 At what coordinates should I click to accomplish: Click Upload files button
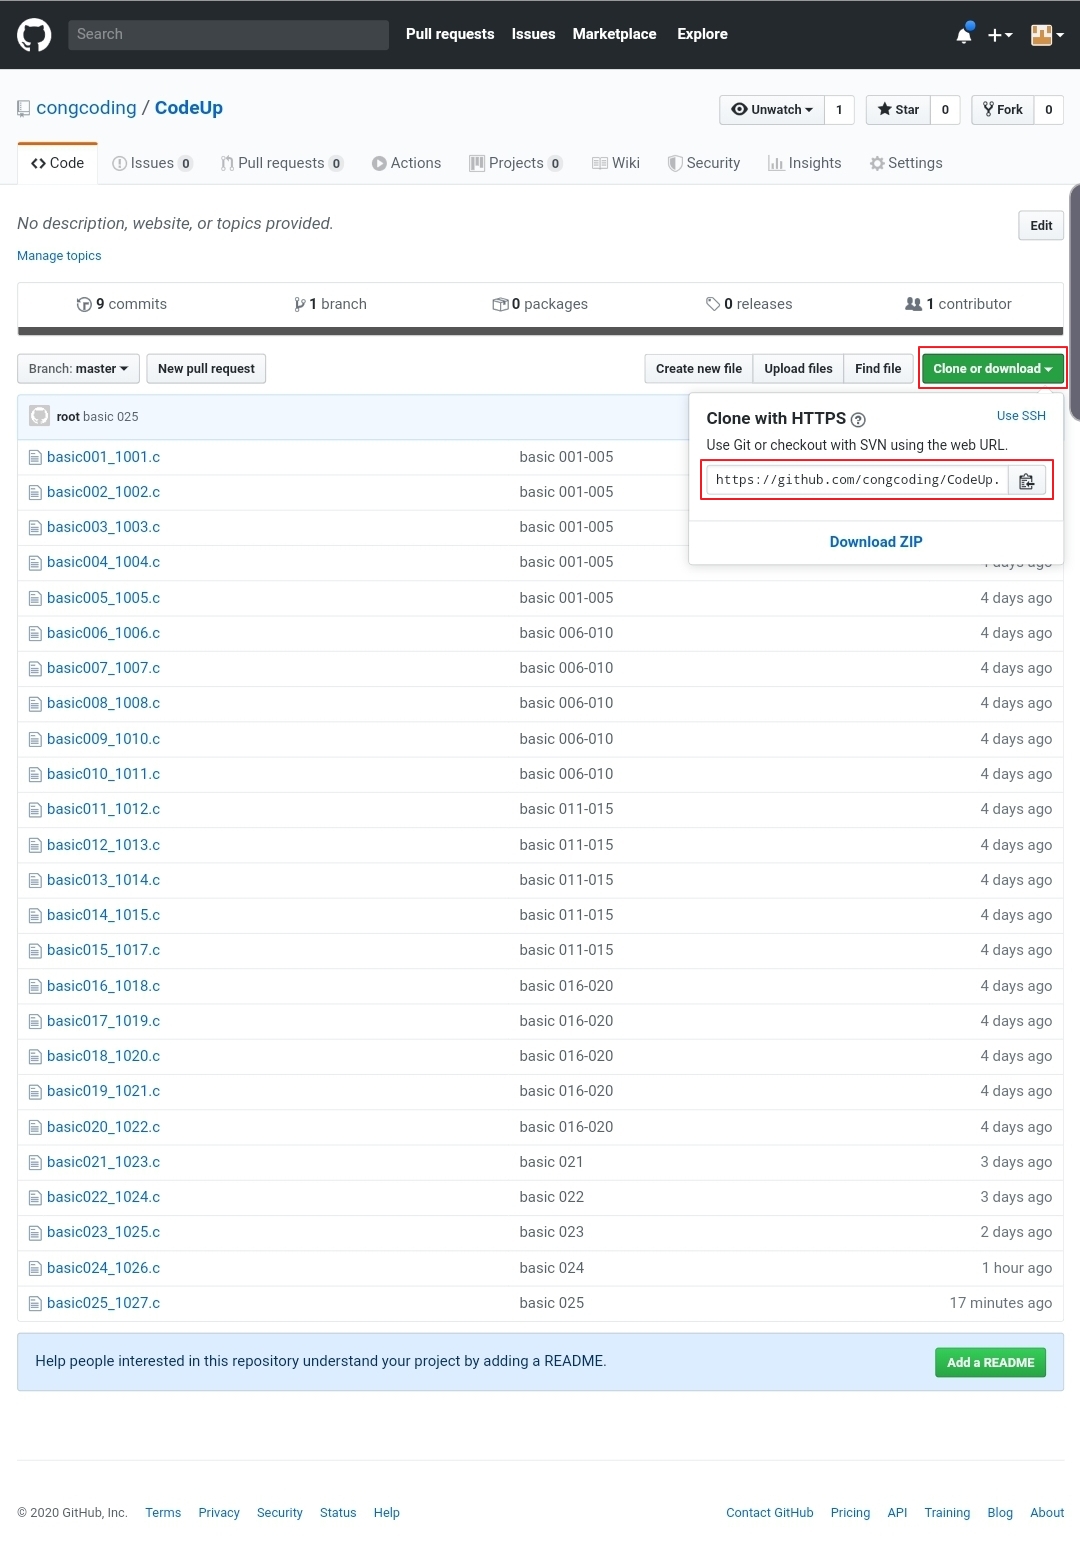pyautogui.click(x=798, y=369)
